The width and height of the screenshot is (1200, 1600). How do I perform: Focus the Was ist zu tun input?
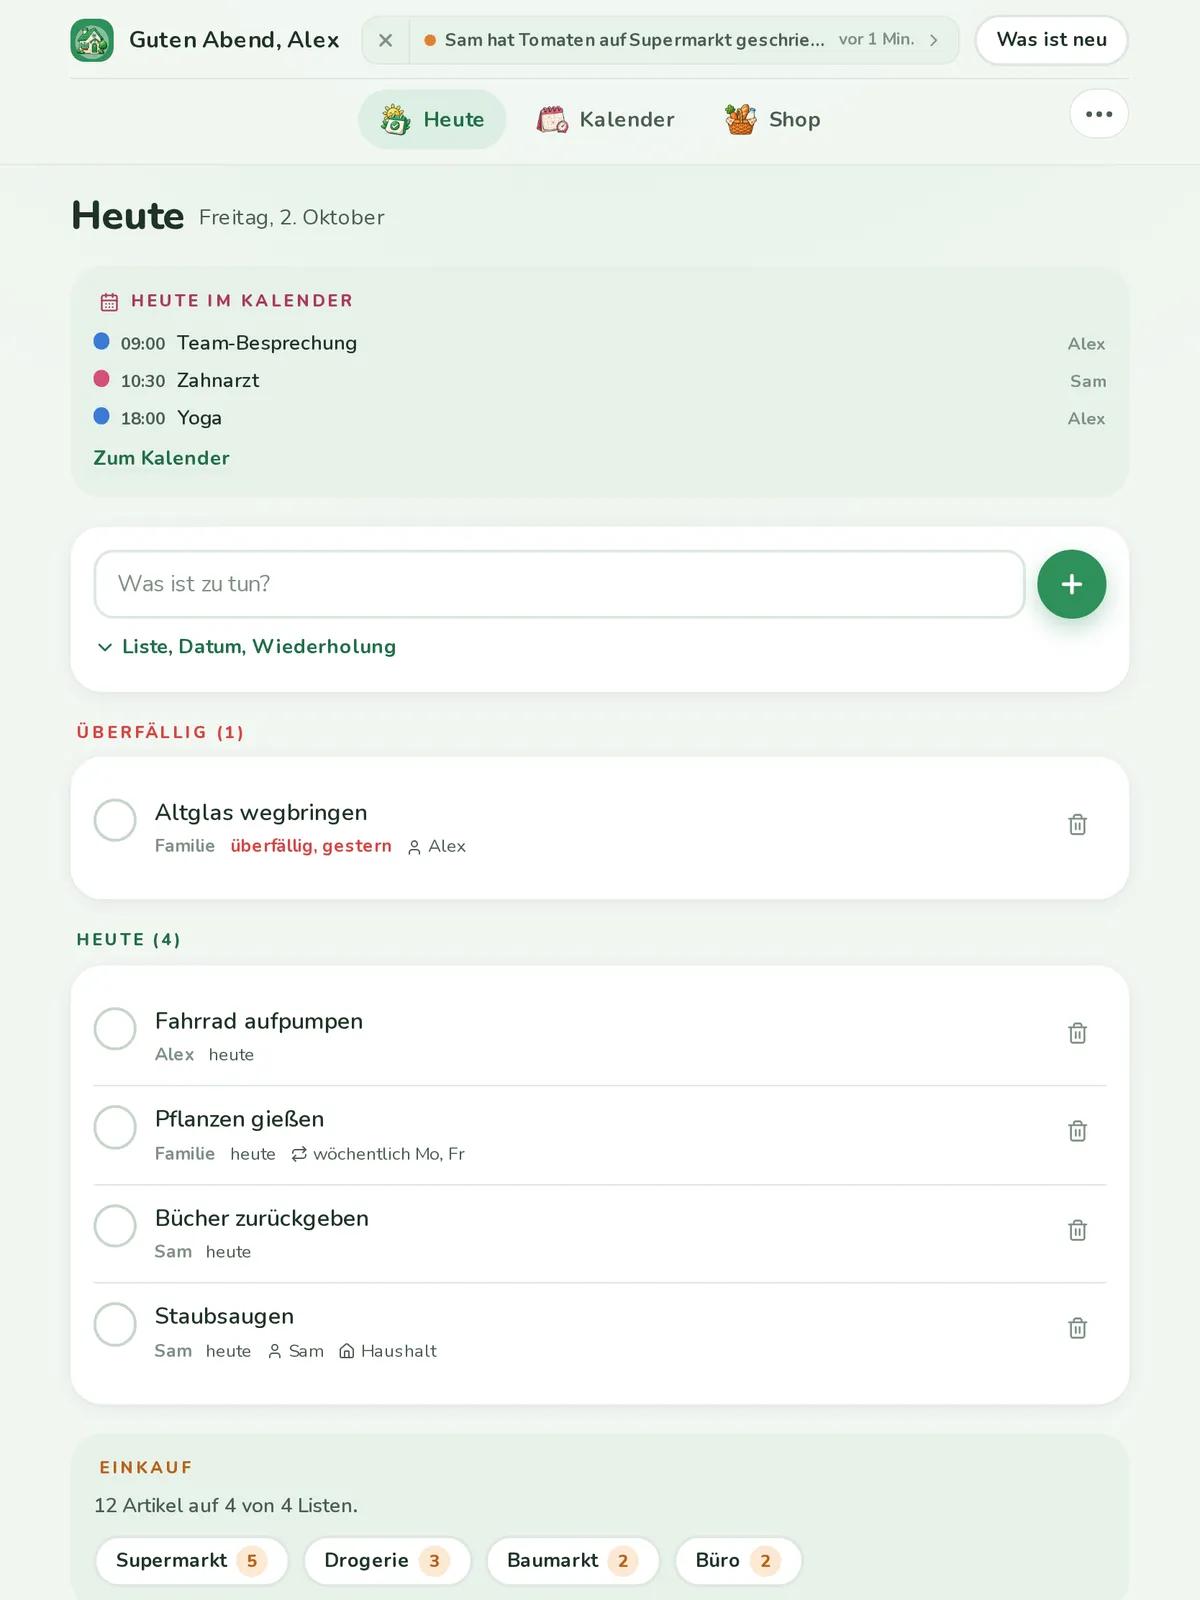[x=559, y=584]
